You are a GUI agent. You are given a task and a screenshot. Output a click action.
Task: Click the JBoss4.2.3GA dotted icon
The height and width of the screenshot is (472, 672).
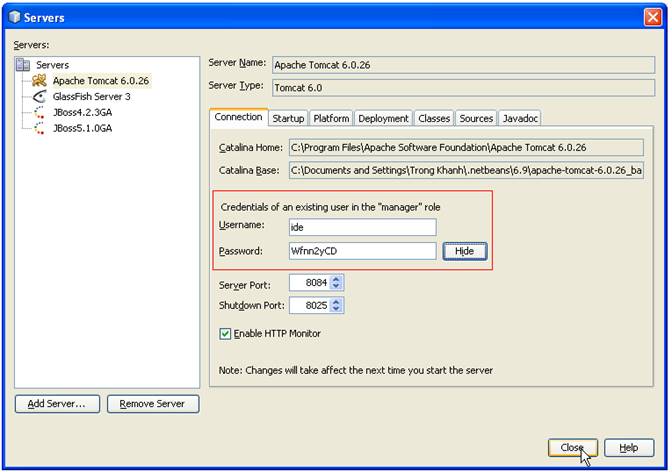[x=39, y=112]
